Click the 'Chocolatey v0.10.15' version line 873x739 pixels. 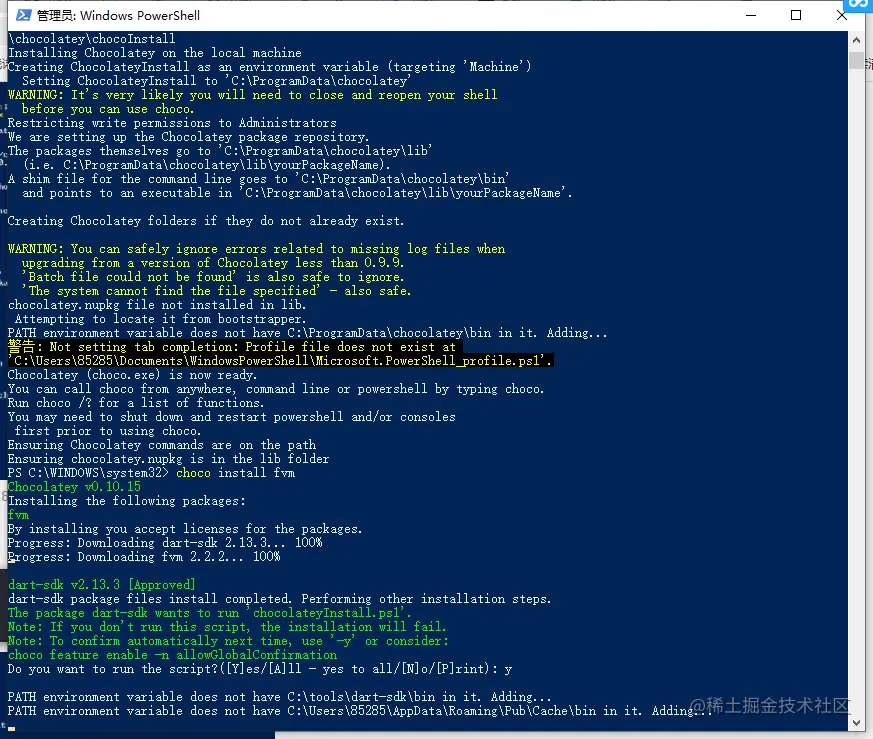coord(75,487)
